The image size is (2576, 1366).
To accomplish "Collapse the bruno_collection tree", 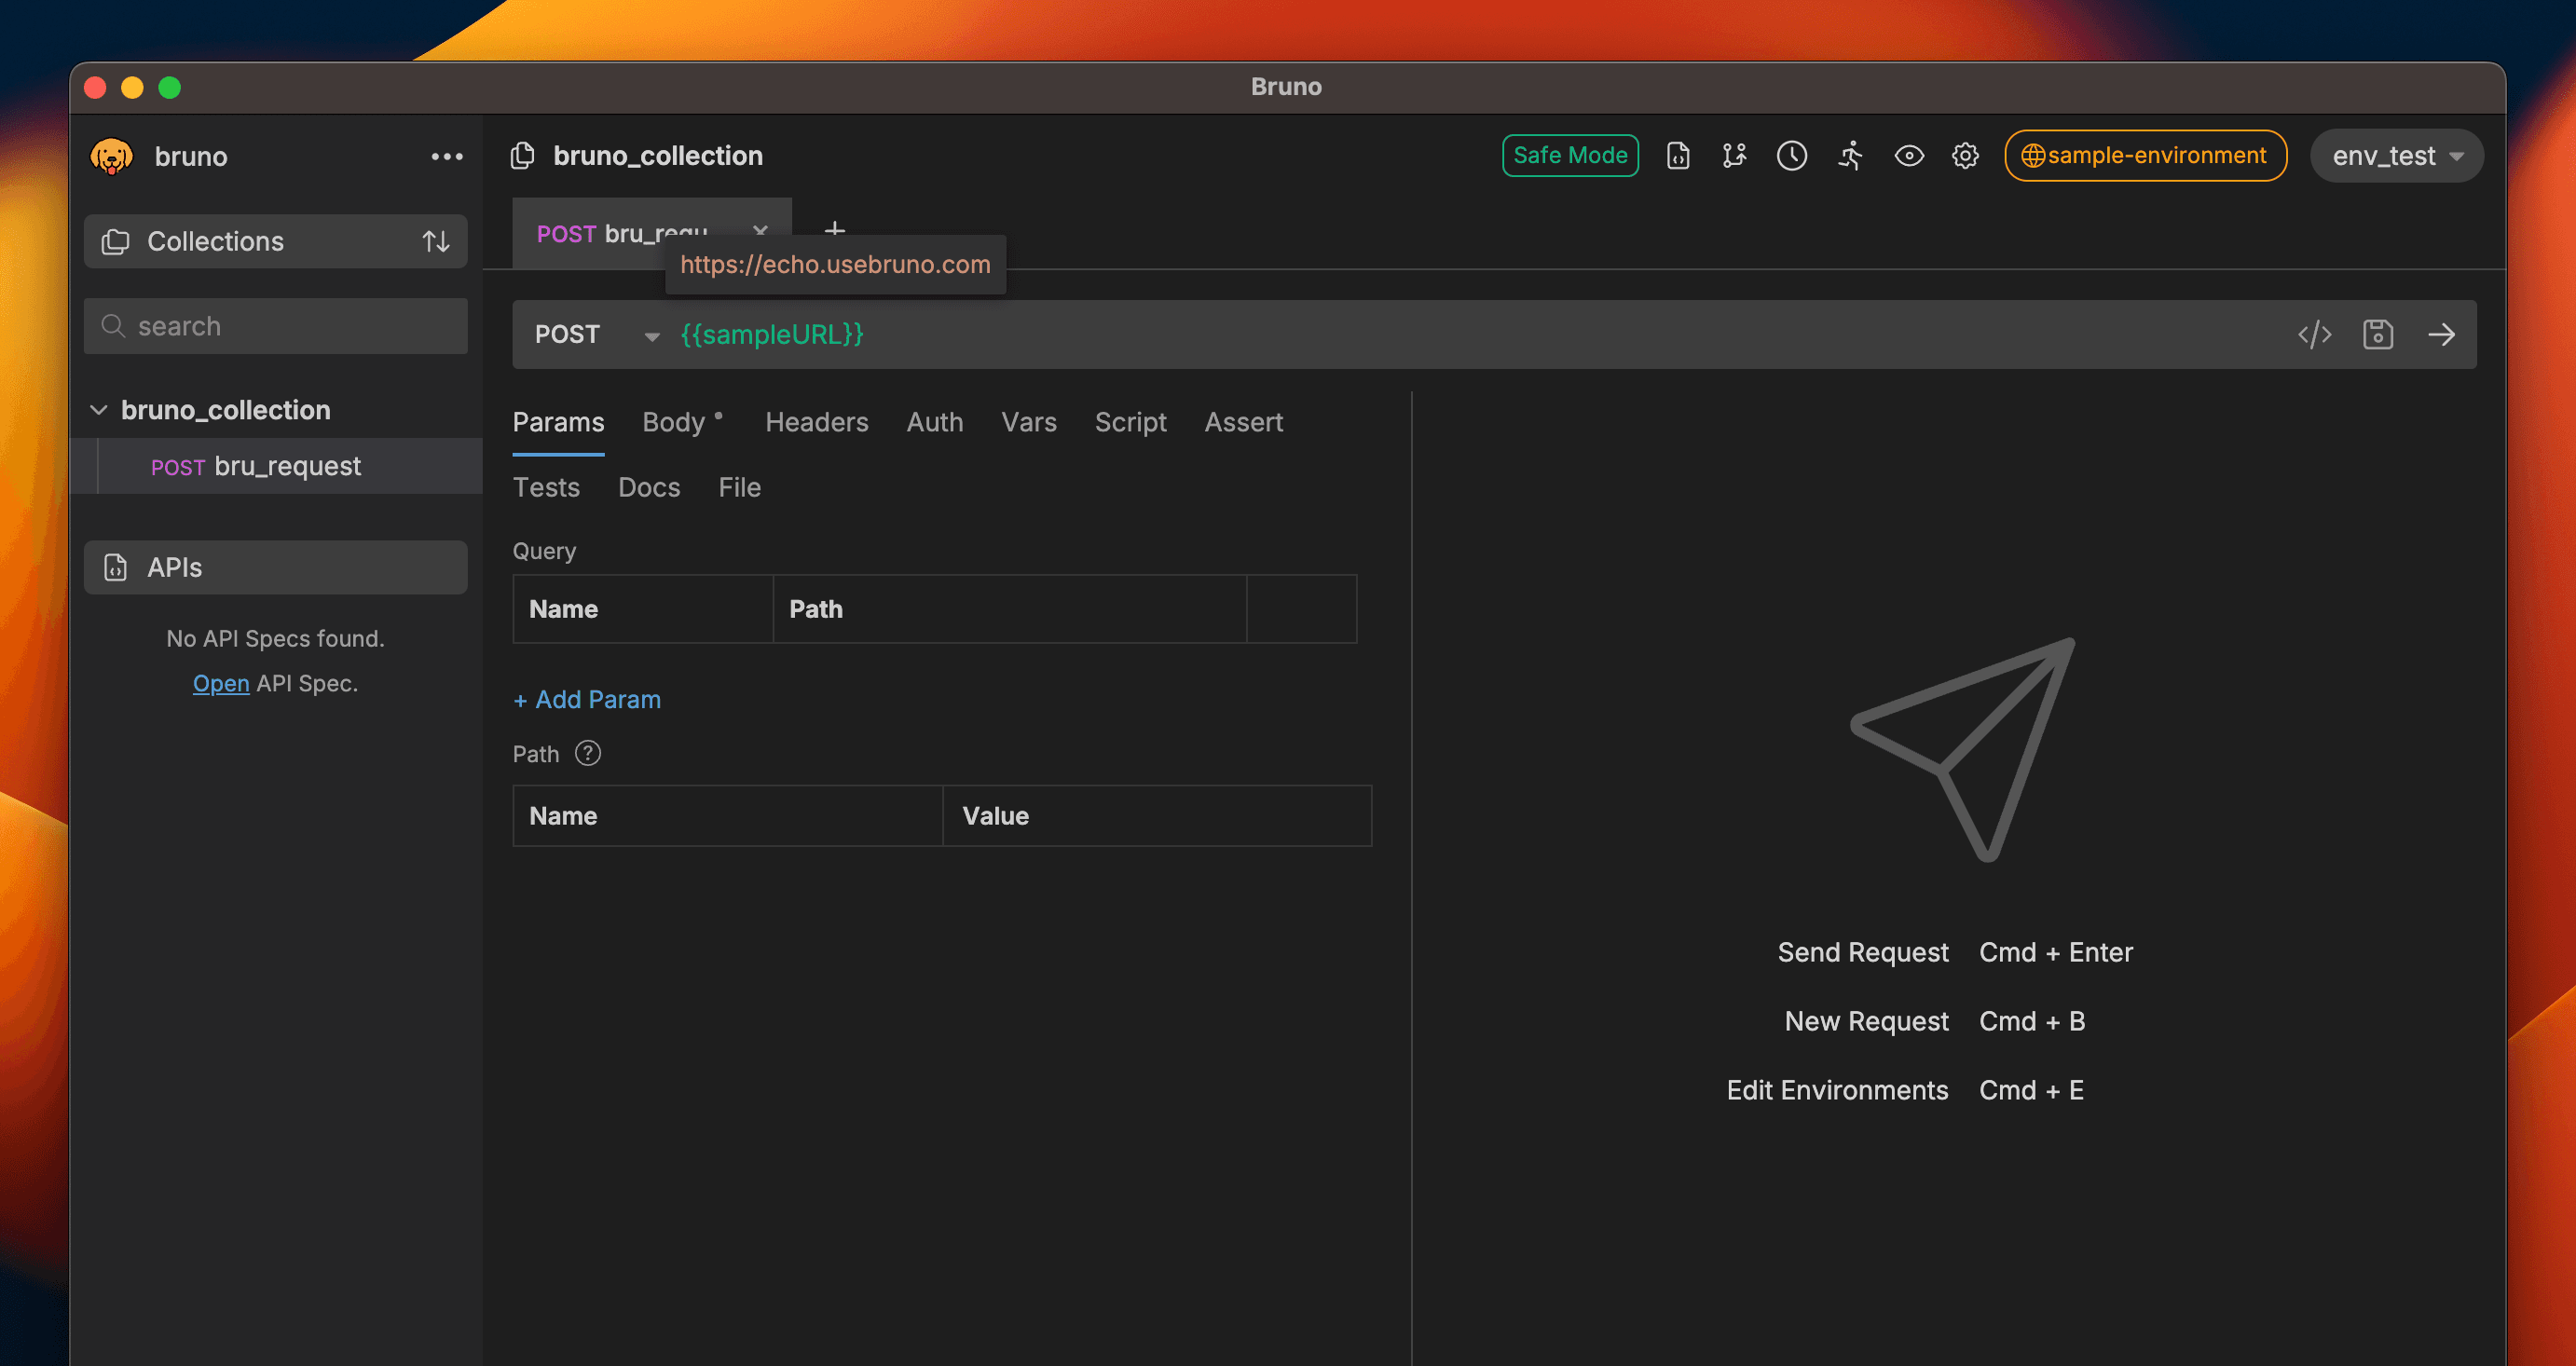I will 99,410.
